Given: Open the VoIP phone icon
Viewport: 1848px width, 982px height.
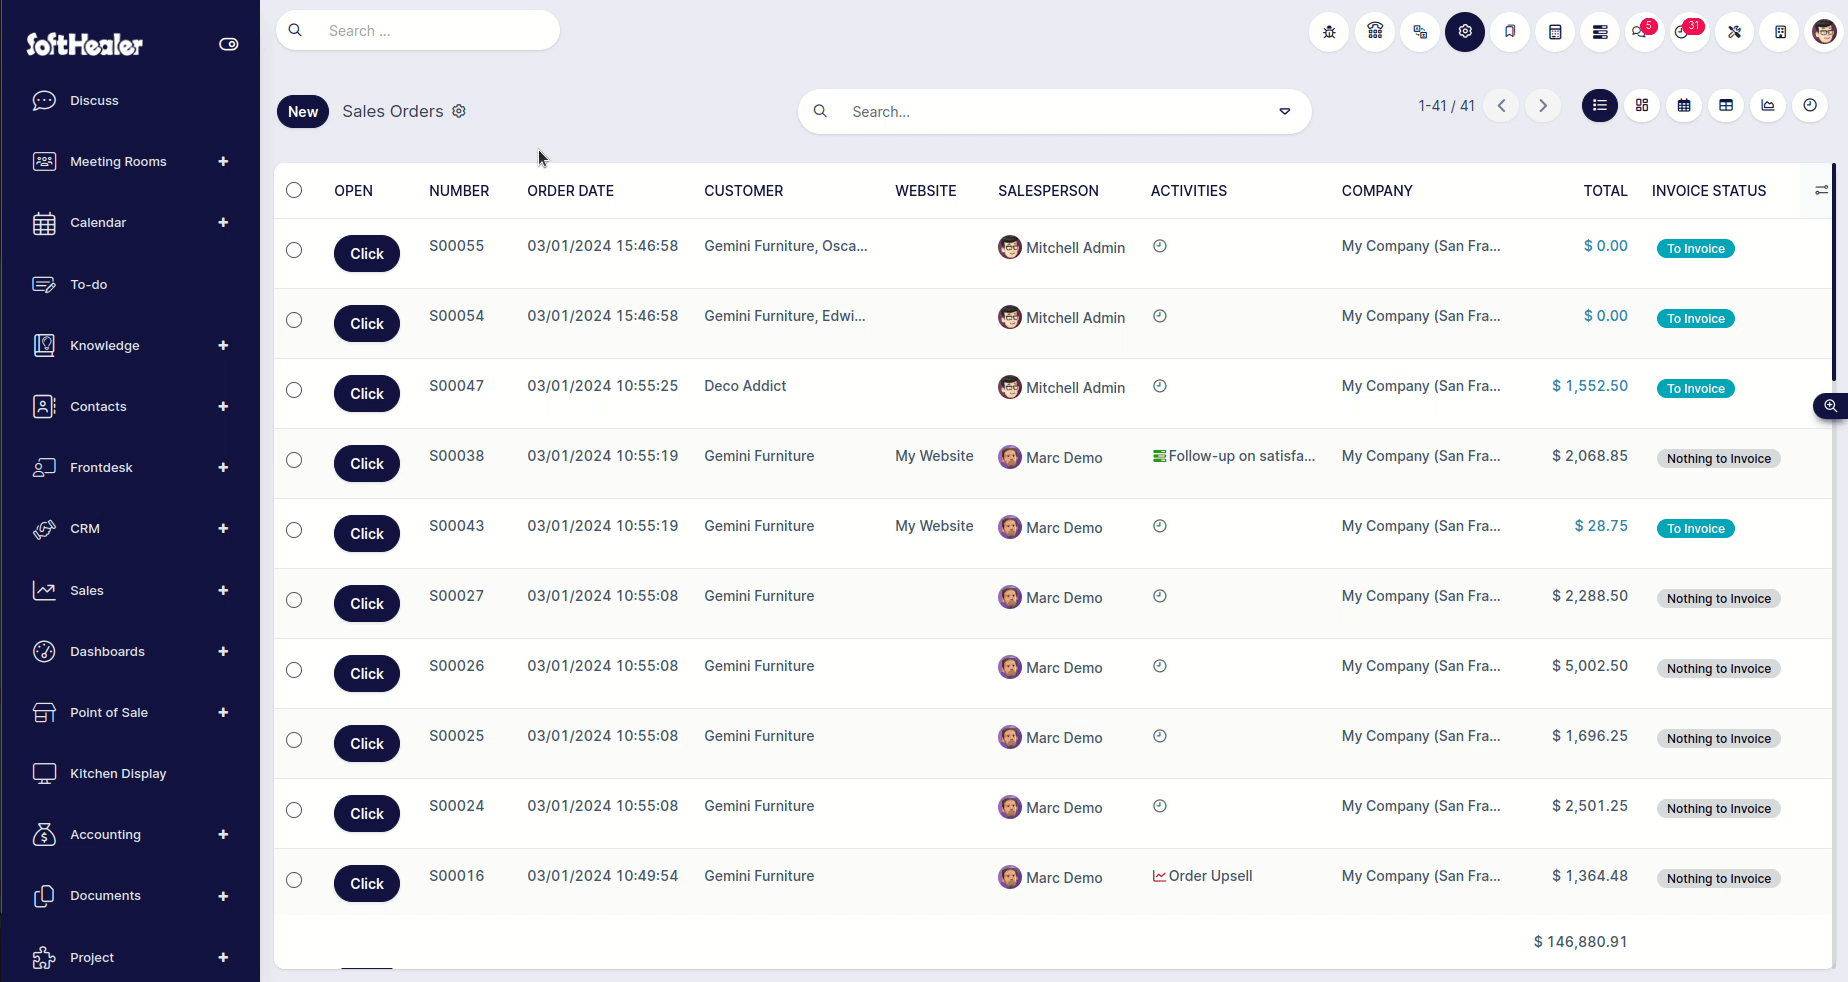Looking at the screenshot, I should (x=1375, y=32).
